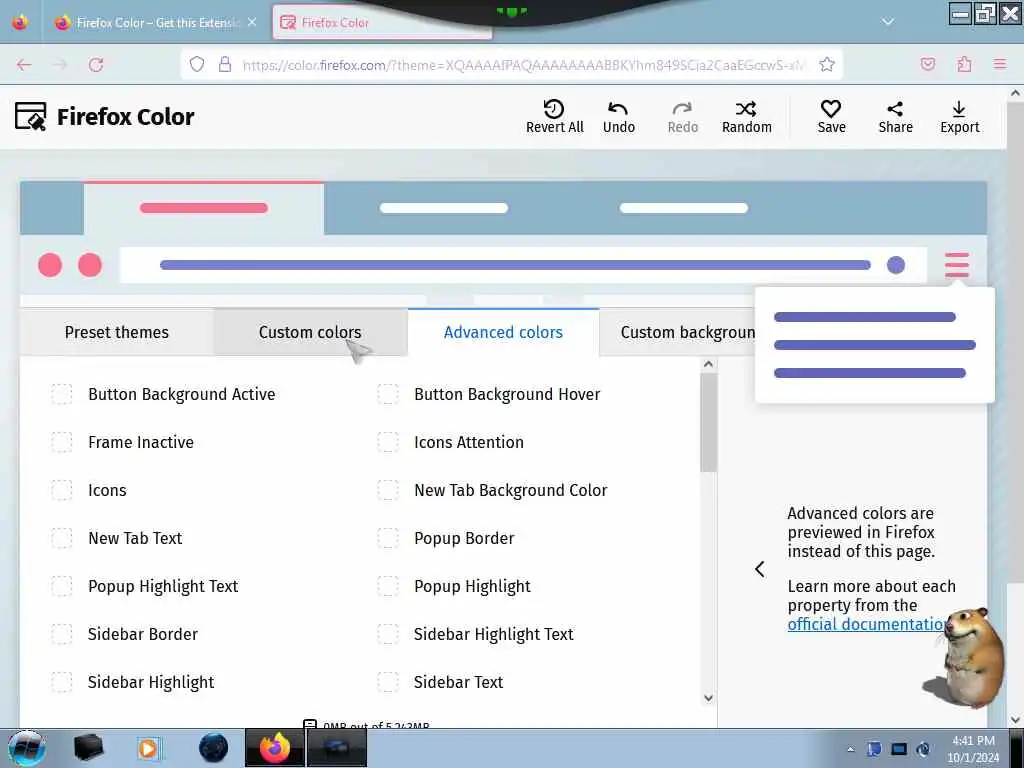Export the theme via download icon
The image size is (1024, 768).
point(959,108)
